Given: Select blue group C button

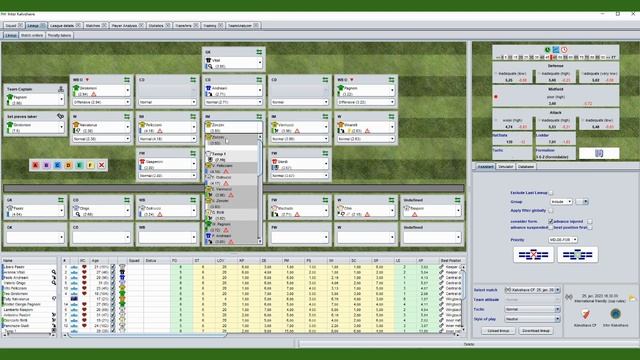Looking at the screenshot, I should click(x=58, y=165).
